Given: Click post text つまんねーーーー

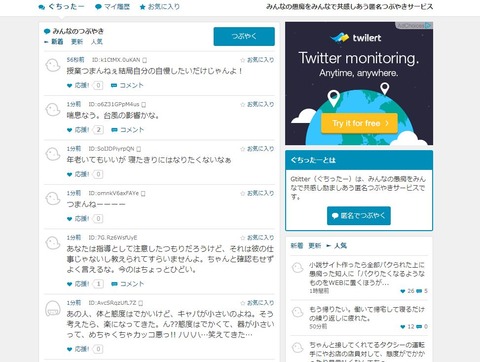Looking at the screenshot, I should click(x=96, y=204).
